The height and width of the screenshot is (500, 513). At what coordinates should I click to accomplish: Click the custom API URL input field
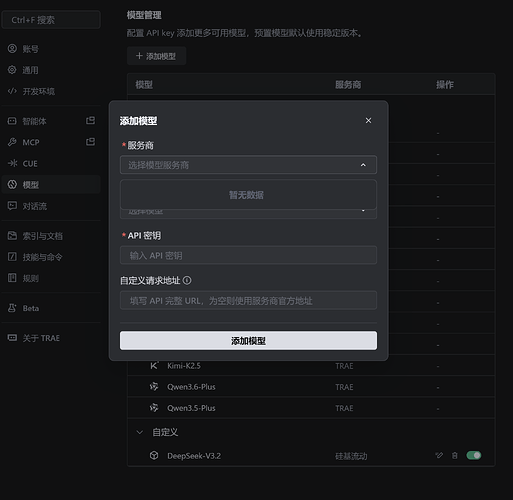[248, 300]
